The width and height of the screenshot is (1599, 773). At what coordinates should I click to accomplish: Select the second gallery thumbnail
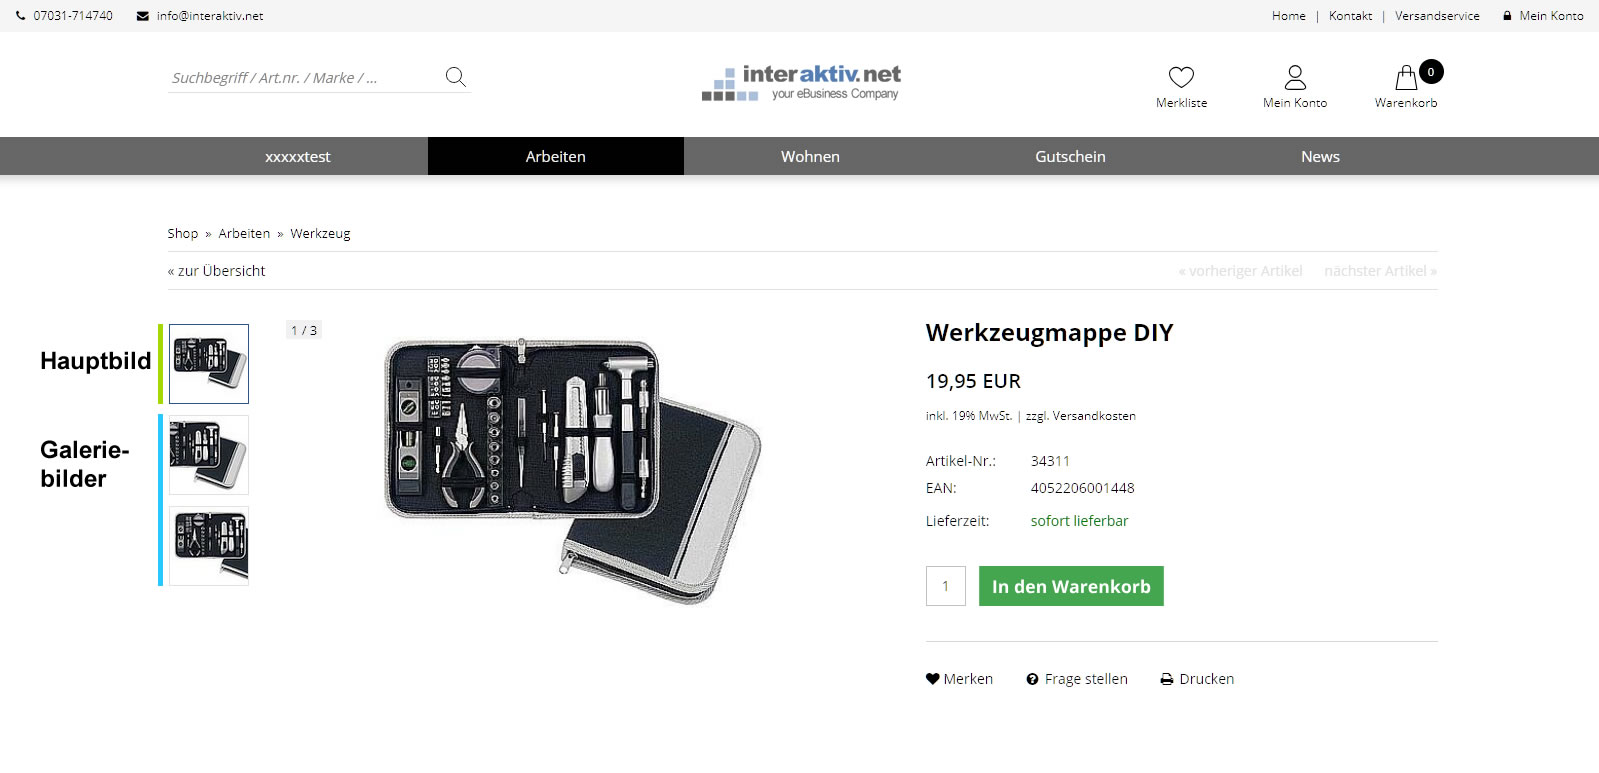pos(209,455)
